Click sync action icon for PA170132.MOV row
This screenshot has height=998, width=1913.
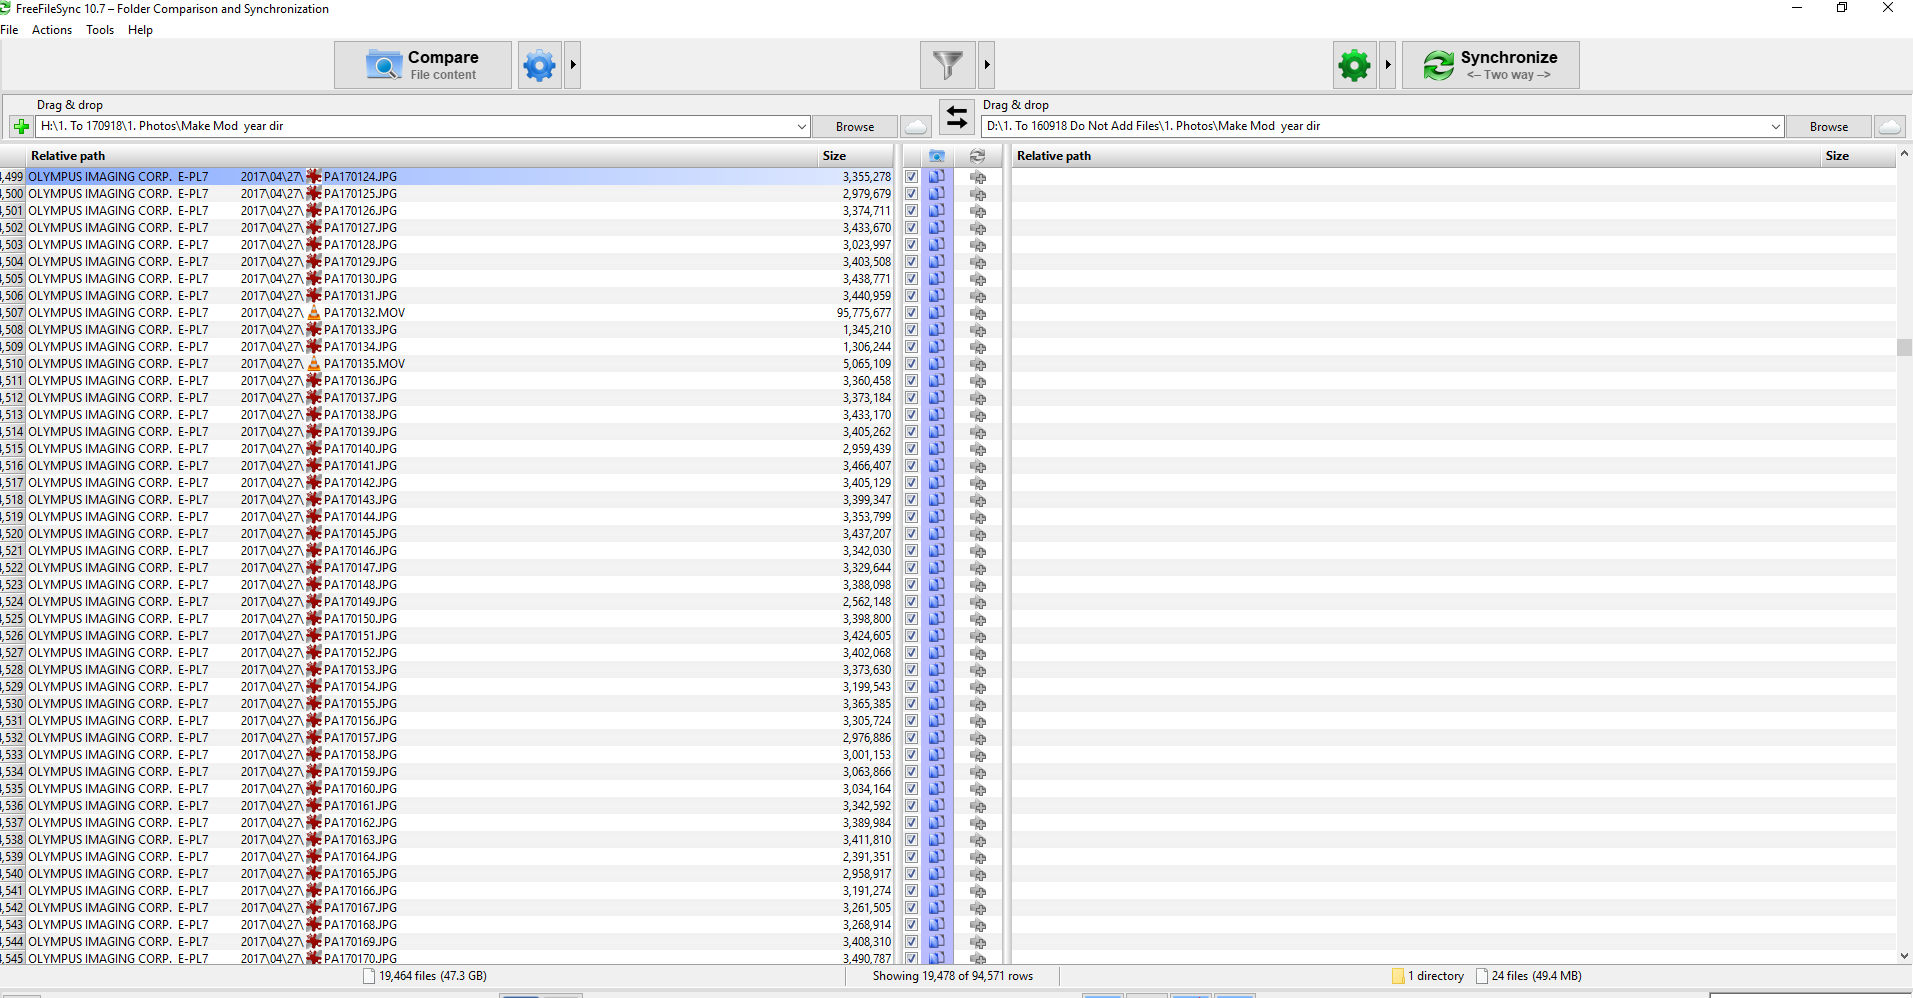[x=978, y=313]
